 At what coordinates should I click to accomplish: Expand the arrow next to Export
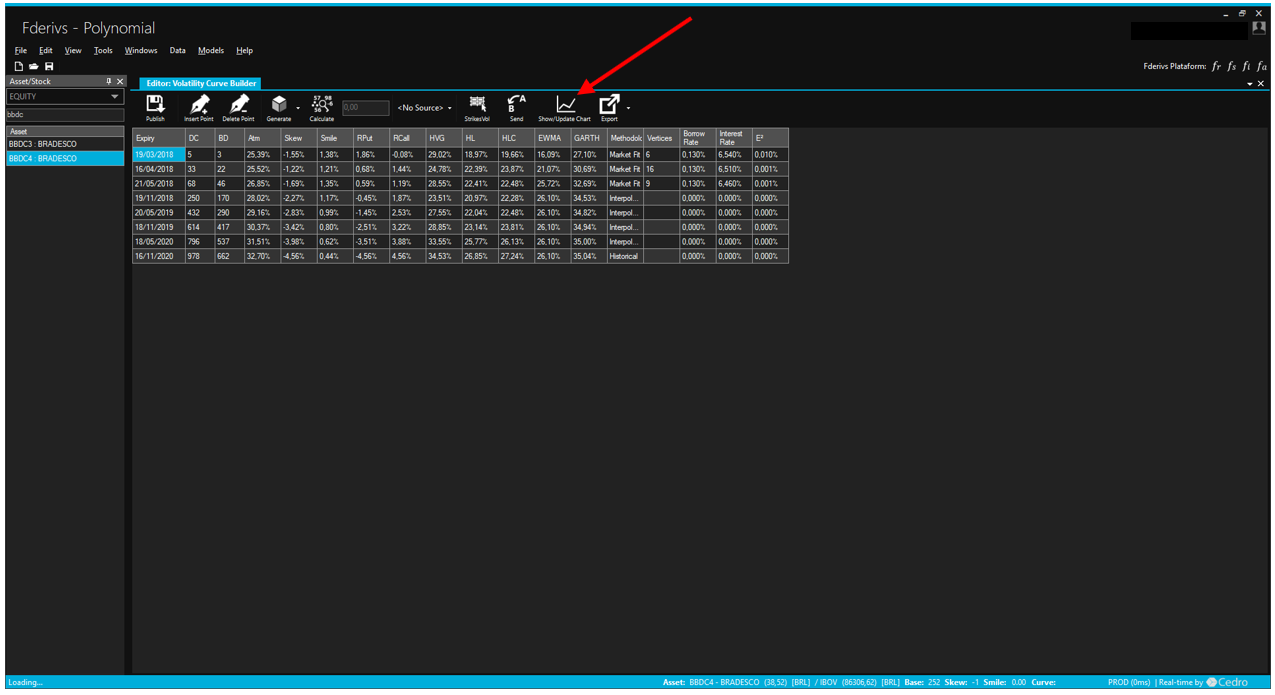(628, 108)
